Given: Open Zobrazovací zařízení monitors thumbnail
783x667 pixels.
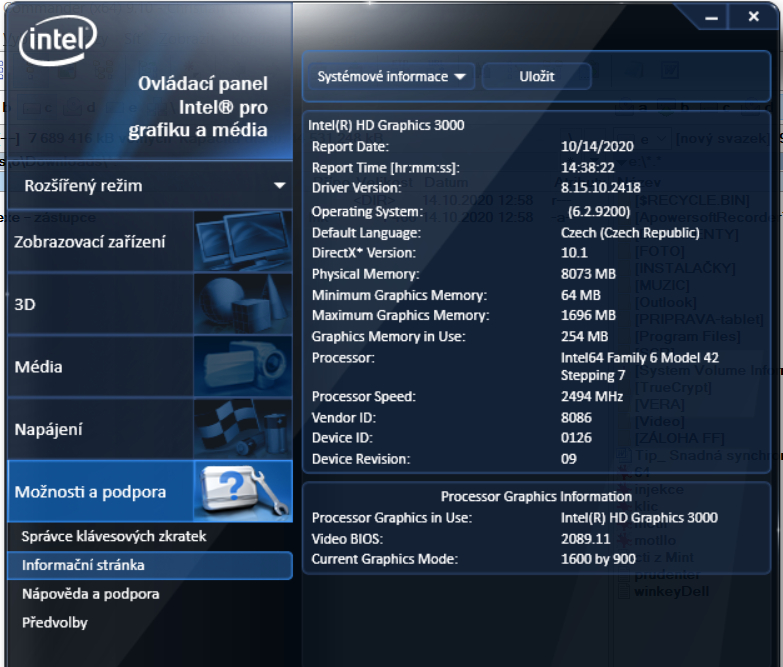Looking at the screenshot, I should (x=243, y=241).
